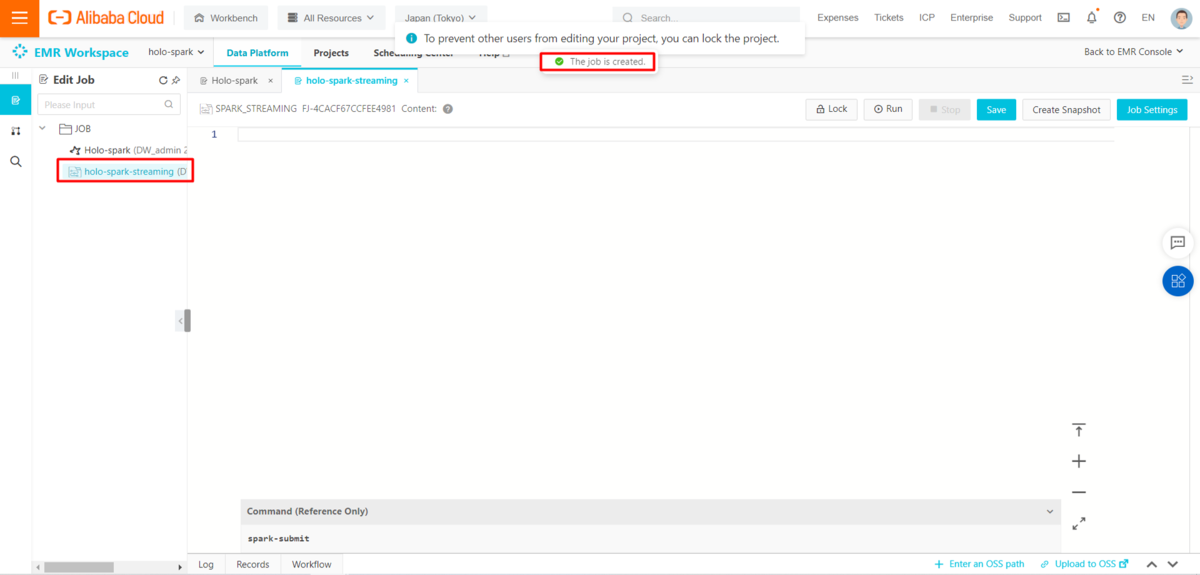Screen dimensions: 1200x575
Task: Switch to the Data Platform tab
Action: click(x=257, y=53)
